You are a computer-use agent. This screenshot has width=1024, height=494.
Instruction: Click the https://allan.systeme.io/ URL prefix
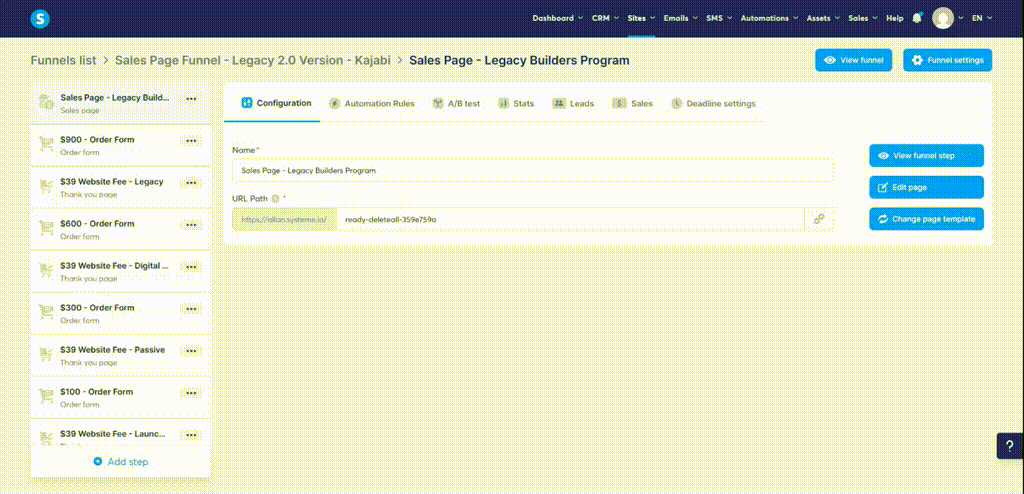[x=285, y=220]
